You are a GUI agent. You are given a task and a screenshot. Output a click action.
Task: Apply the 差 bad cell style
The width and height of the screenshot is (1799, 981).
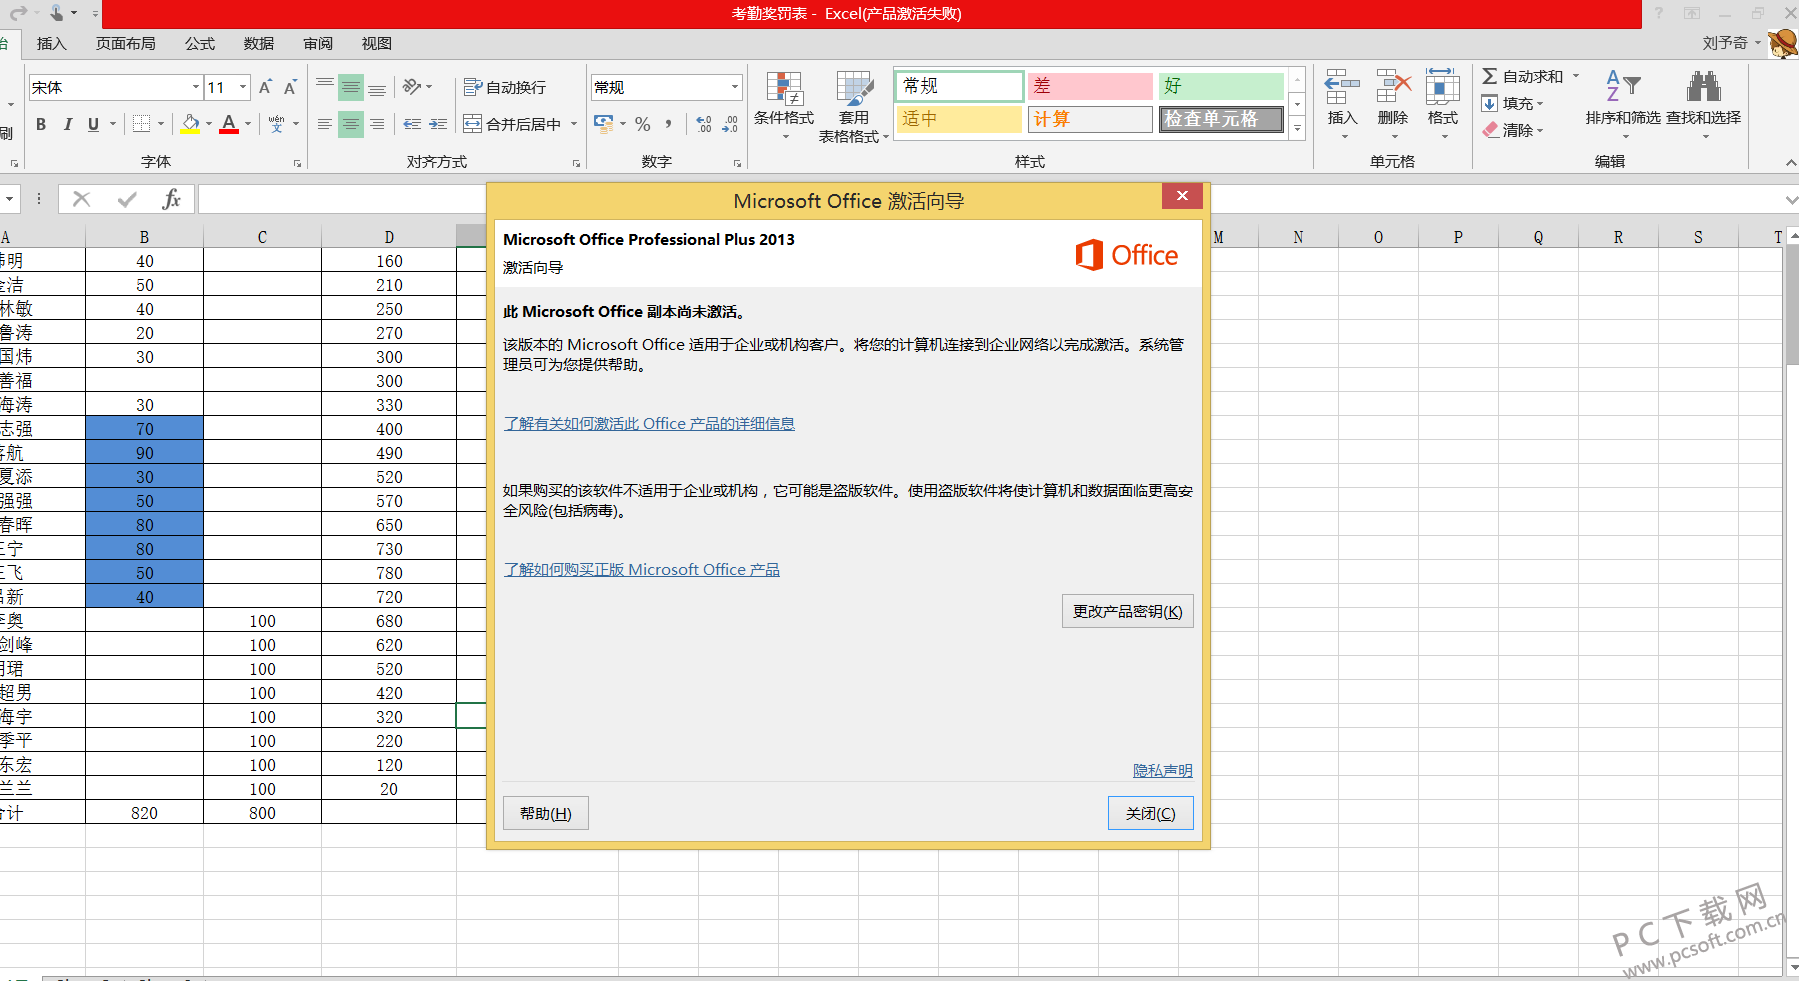coord(1090,86)
